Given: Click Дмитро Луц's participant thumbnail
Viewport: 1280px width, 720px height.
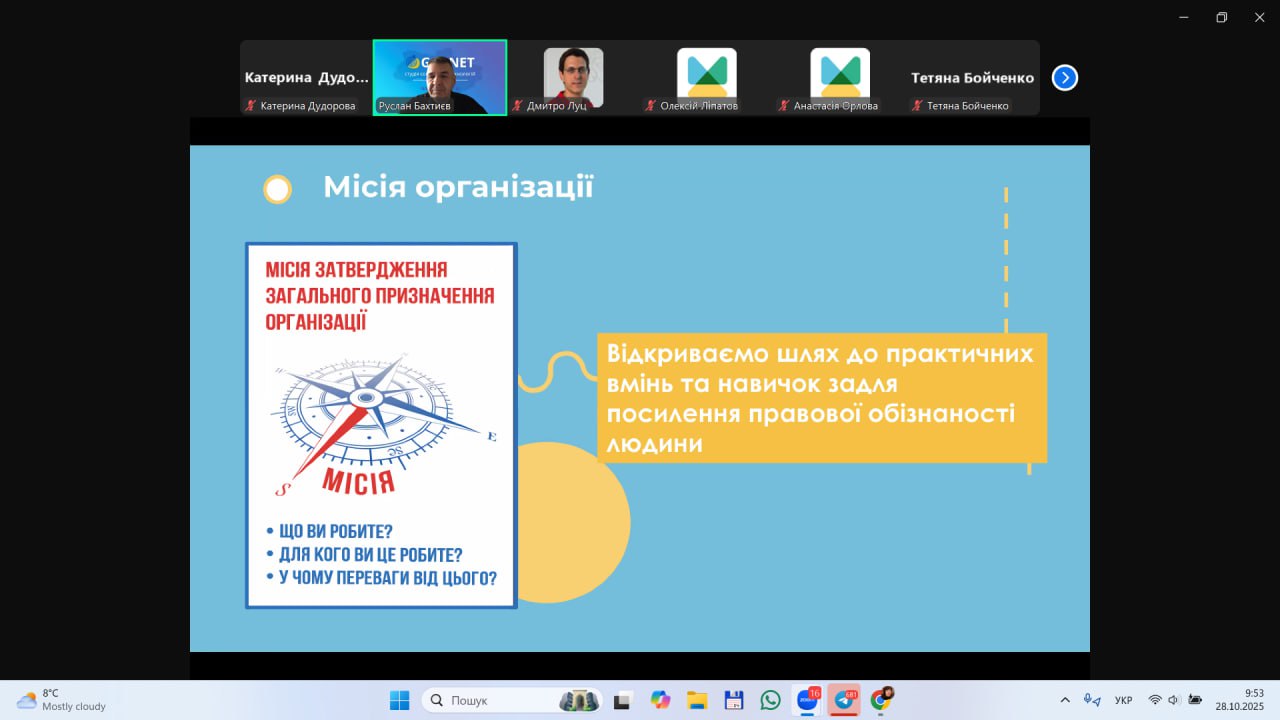Looking at the screenshot, I should pos(573,77).
